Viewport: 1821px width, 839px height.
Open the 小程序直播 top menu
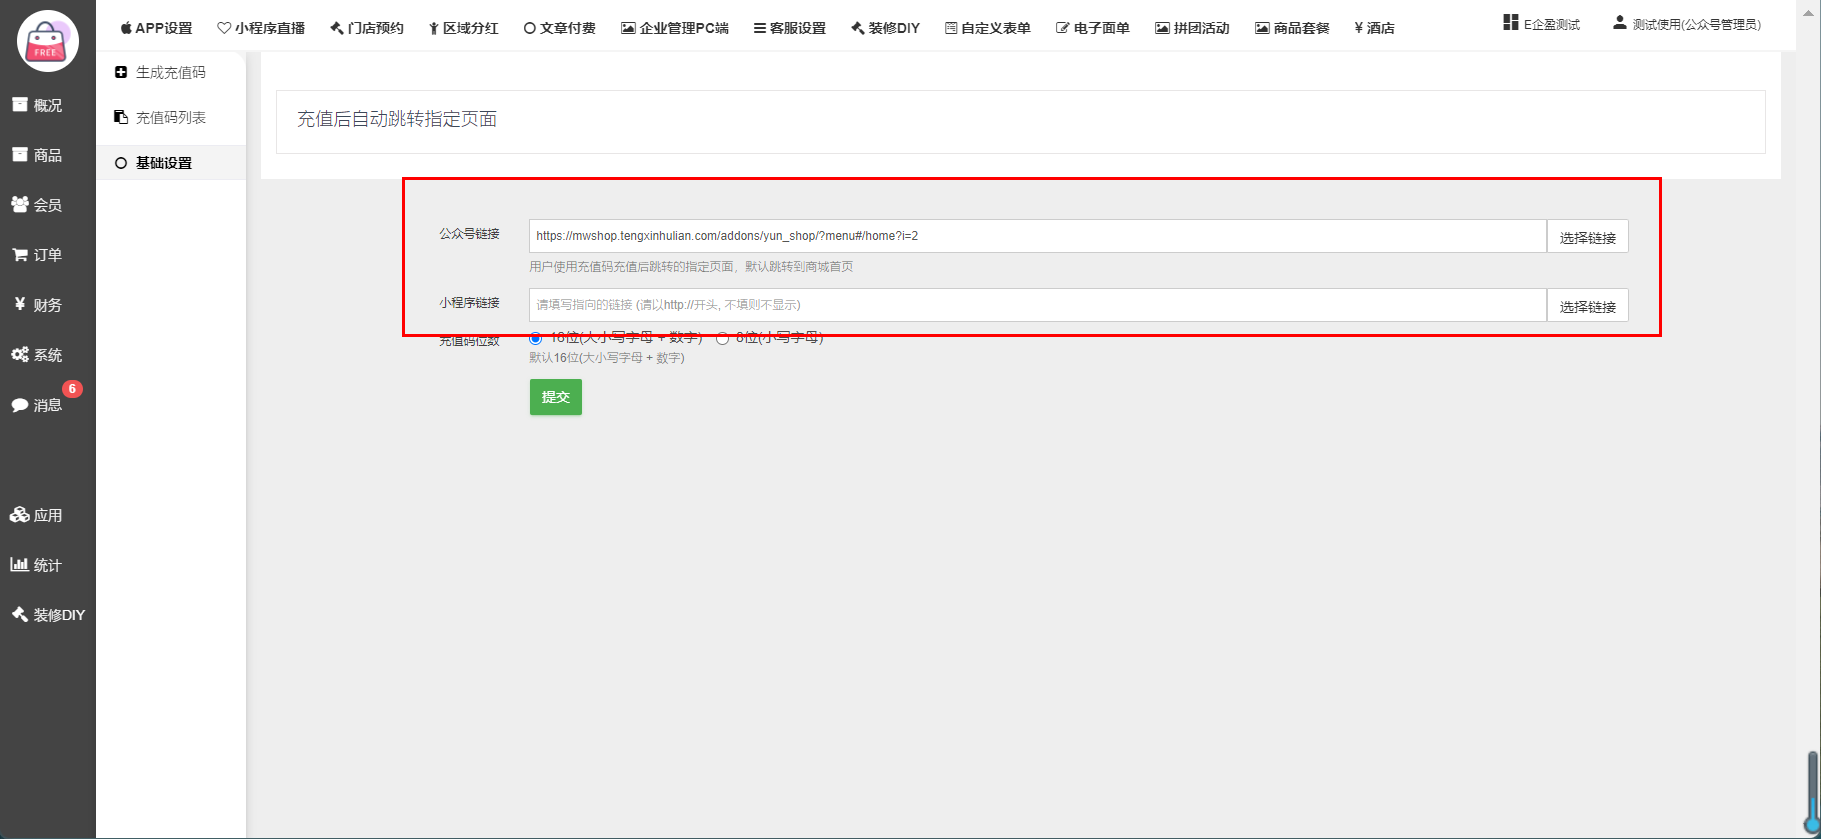[261, 28]
